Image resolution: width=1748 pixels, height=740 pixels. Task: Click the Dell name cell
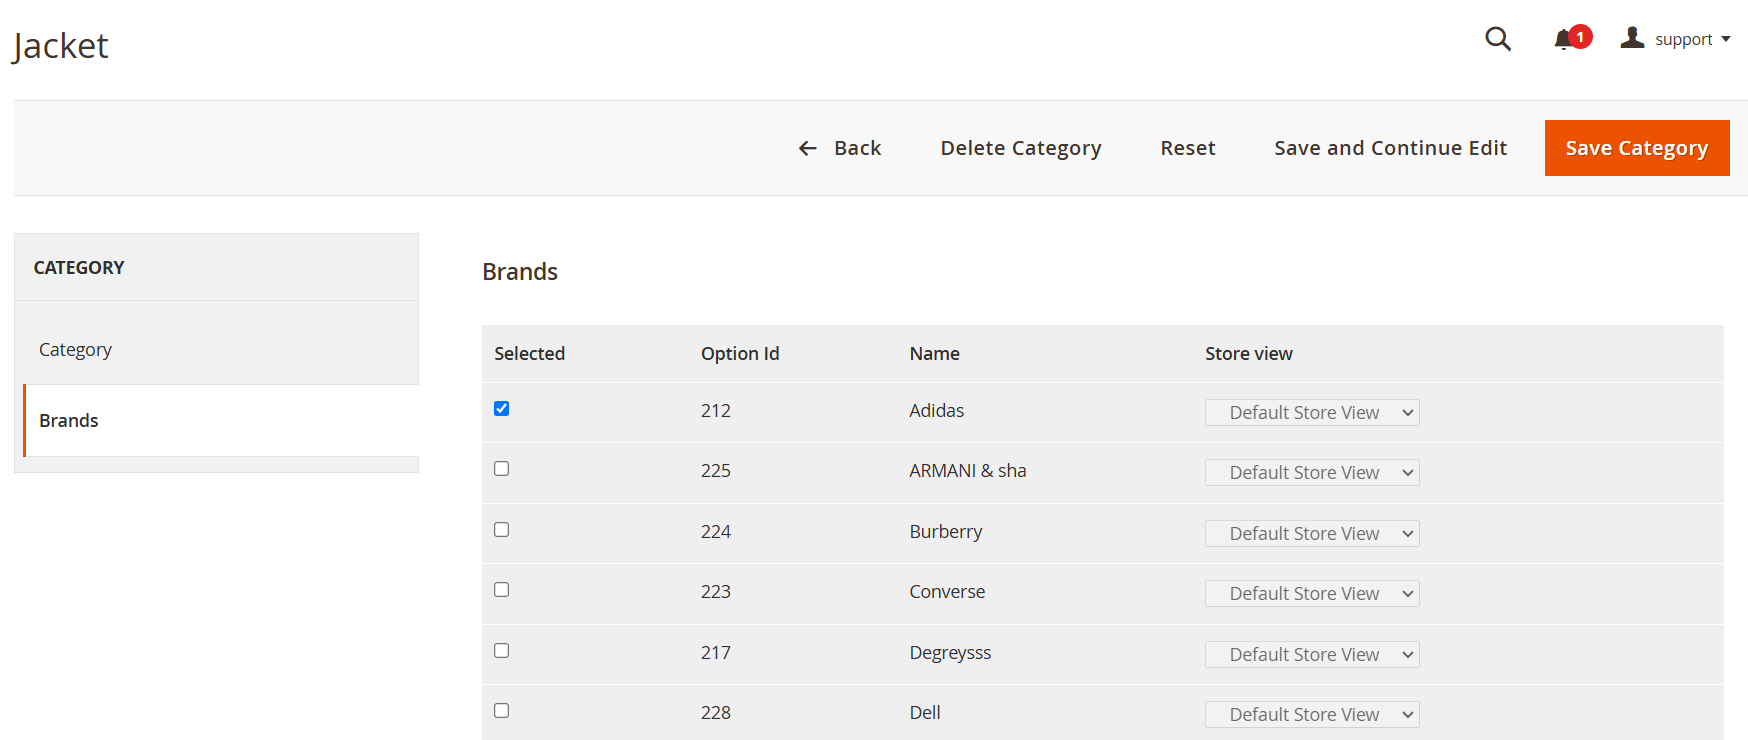click(925, 713)
